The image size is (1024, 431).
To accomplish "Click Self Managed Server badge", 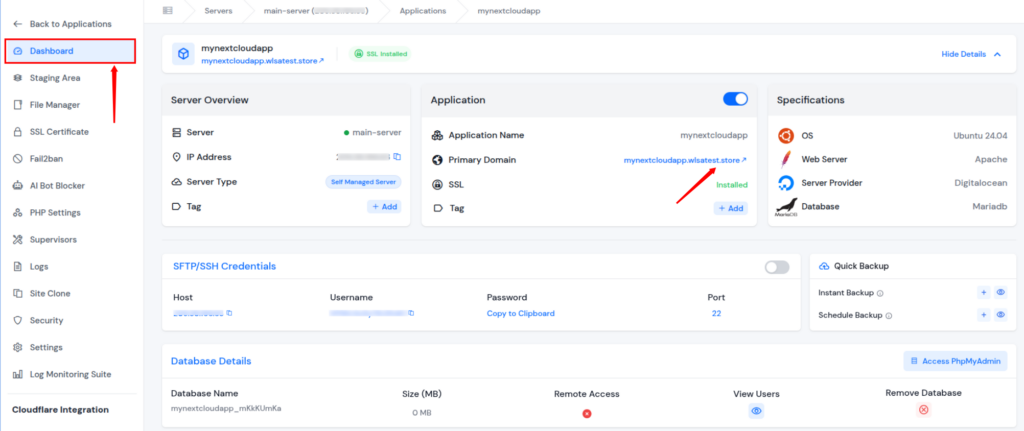I will pyautogui.click(x=363, y=182).
